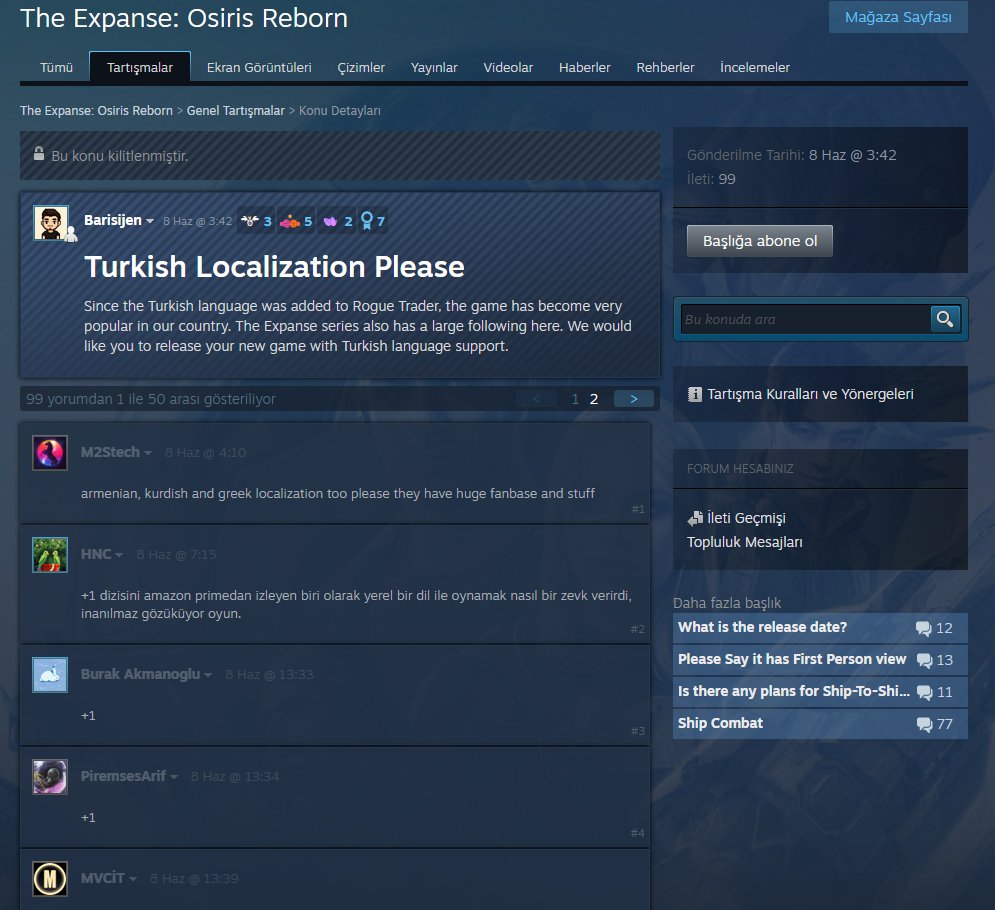This screenshot has height=910, width=995.
Task: Select the Tartışmalar tab
Action: 140,67
